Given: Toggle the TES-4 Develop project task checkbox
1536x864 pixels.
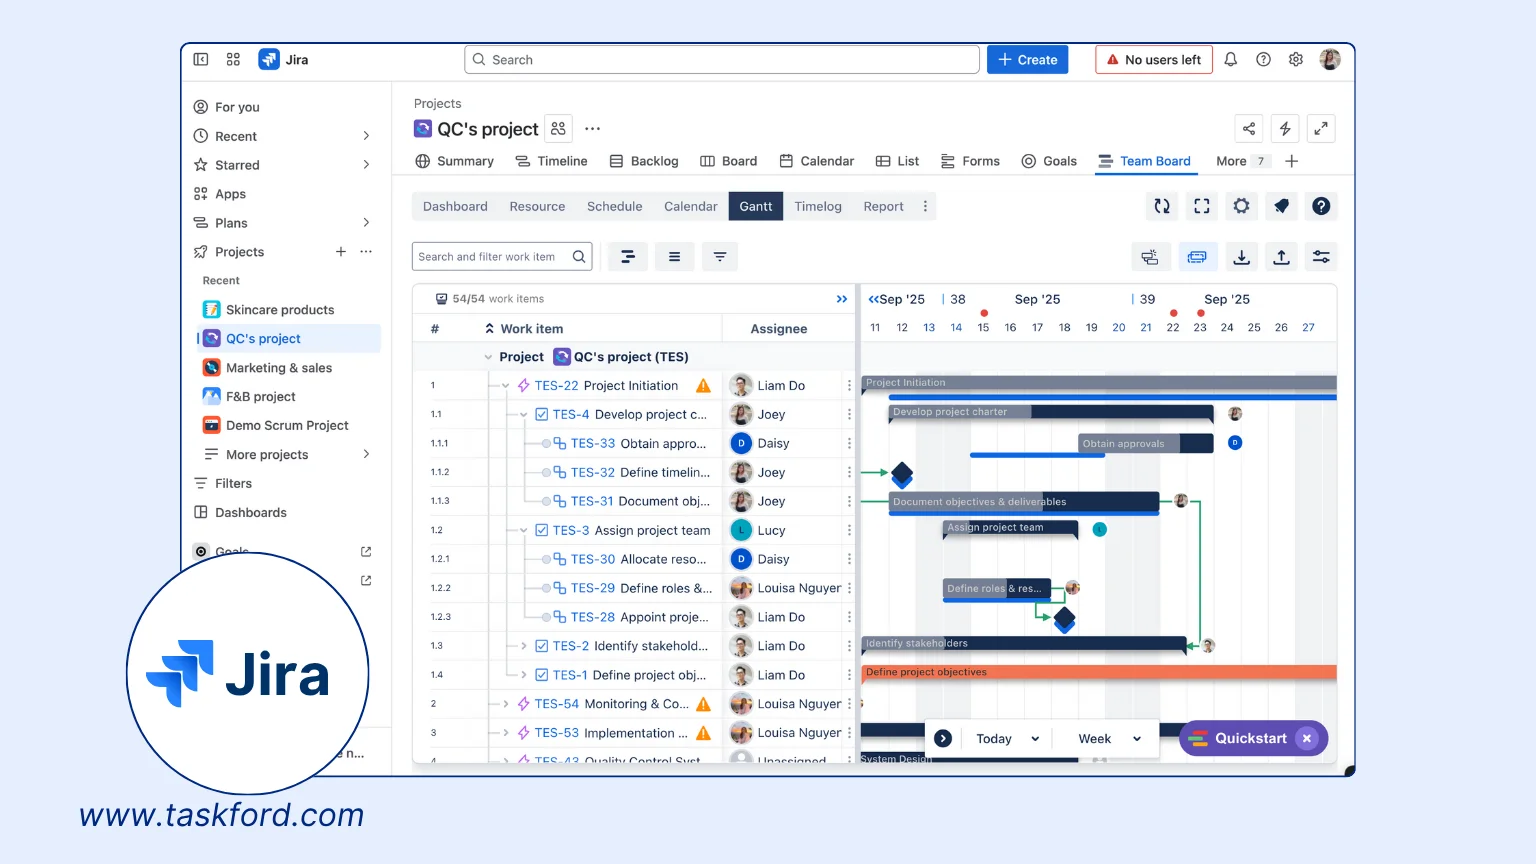Looking at the screenshot, I should (x=542, y=414).
